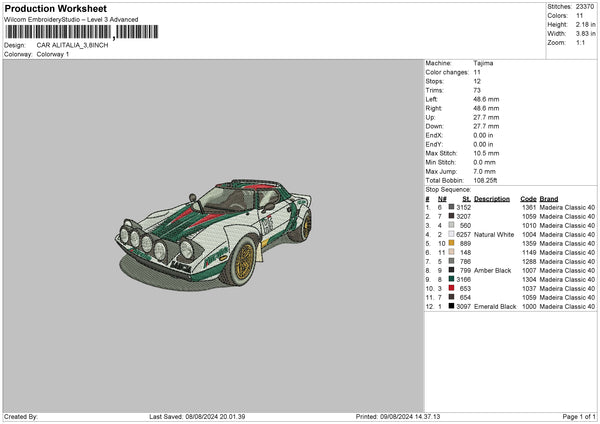This screenshot has height=424, width=600.
Task: Click the 'Brand' column header
Action: coord(549,199)
